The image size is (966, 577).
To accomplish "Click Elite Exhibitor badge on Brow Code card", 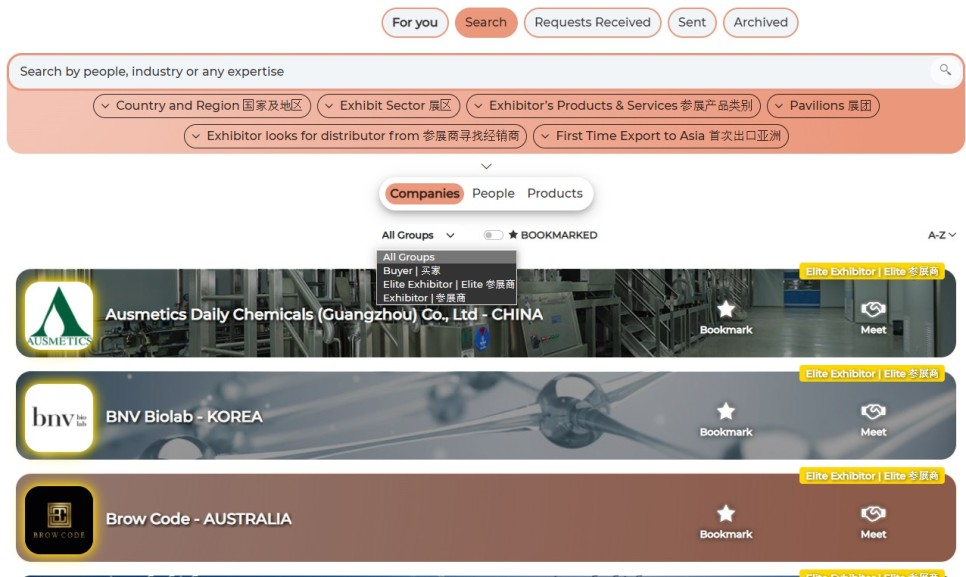I will (872, 476).
